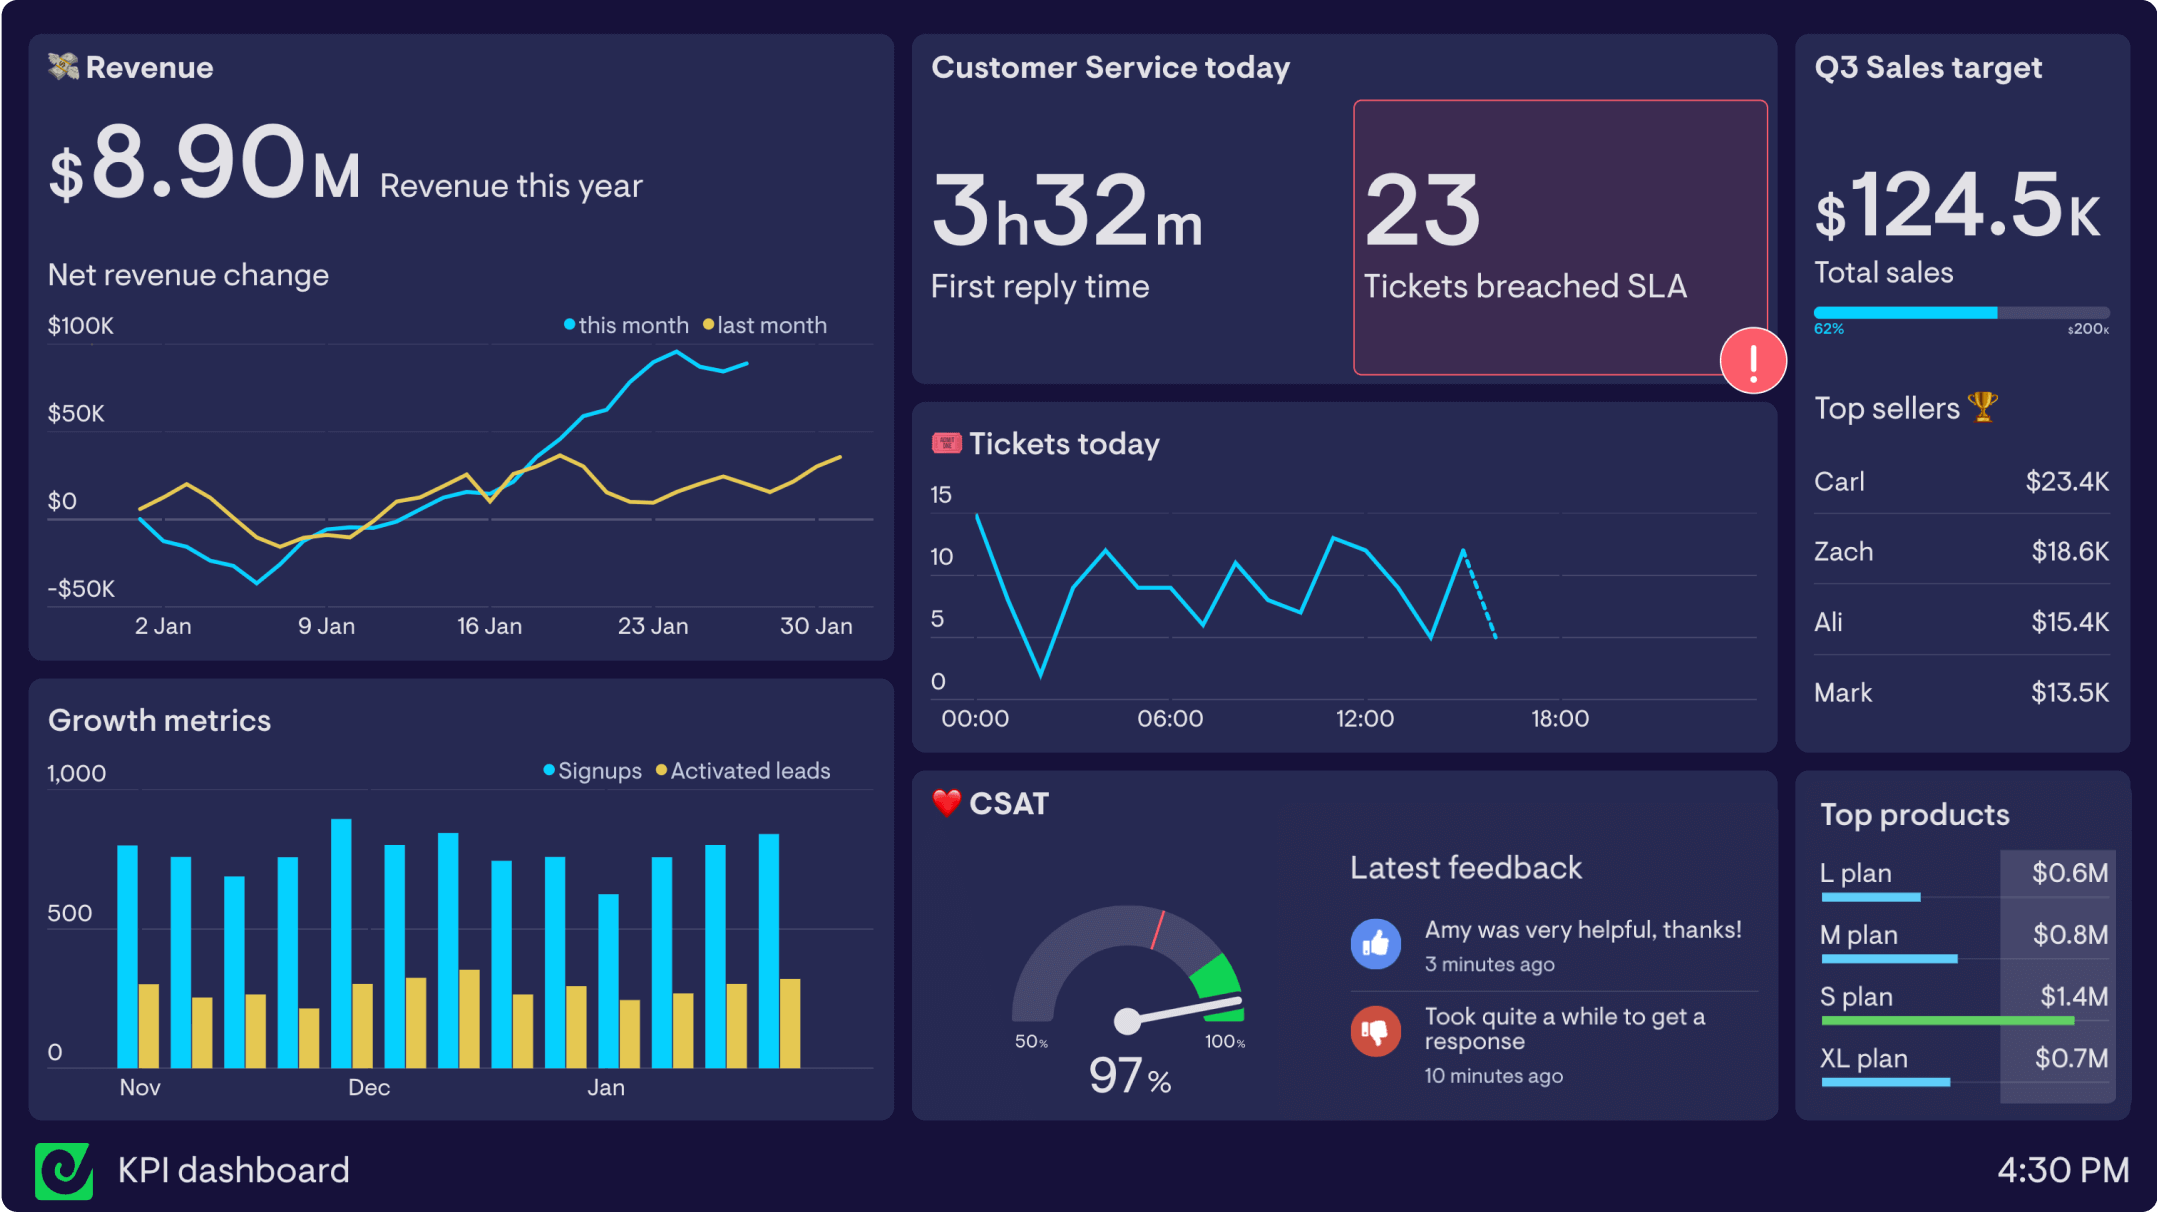This screenshot has width=2157, height=1212.
Task: Select the ticket icon beside Tickets today
Action: 945,443
